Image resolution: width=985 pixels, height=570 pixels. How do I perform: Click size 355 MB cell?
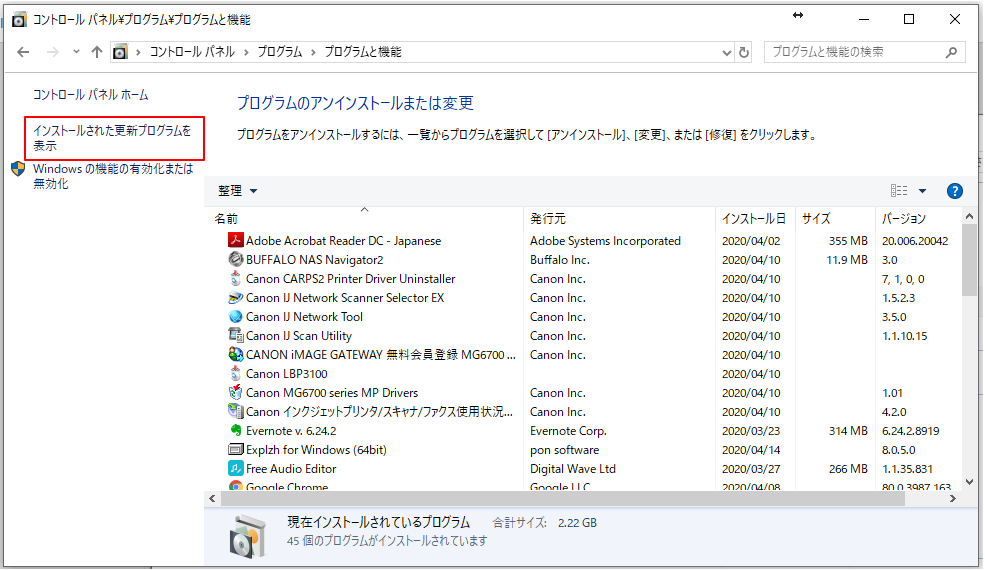pos(848,241)
